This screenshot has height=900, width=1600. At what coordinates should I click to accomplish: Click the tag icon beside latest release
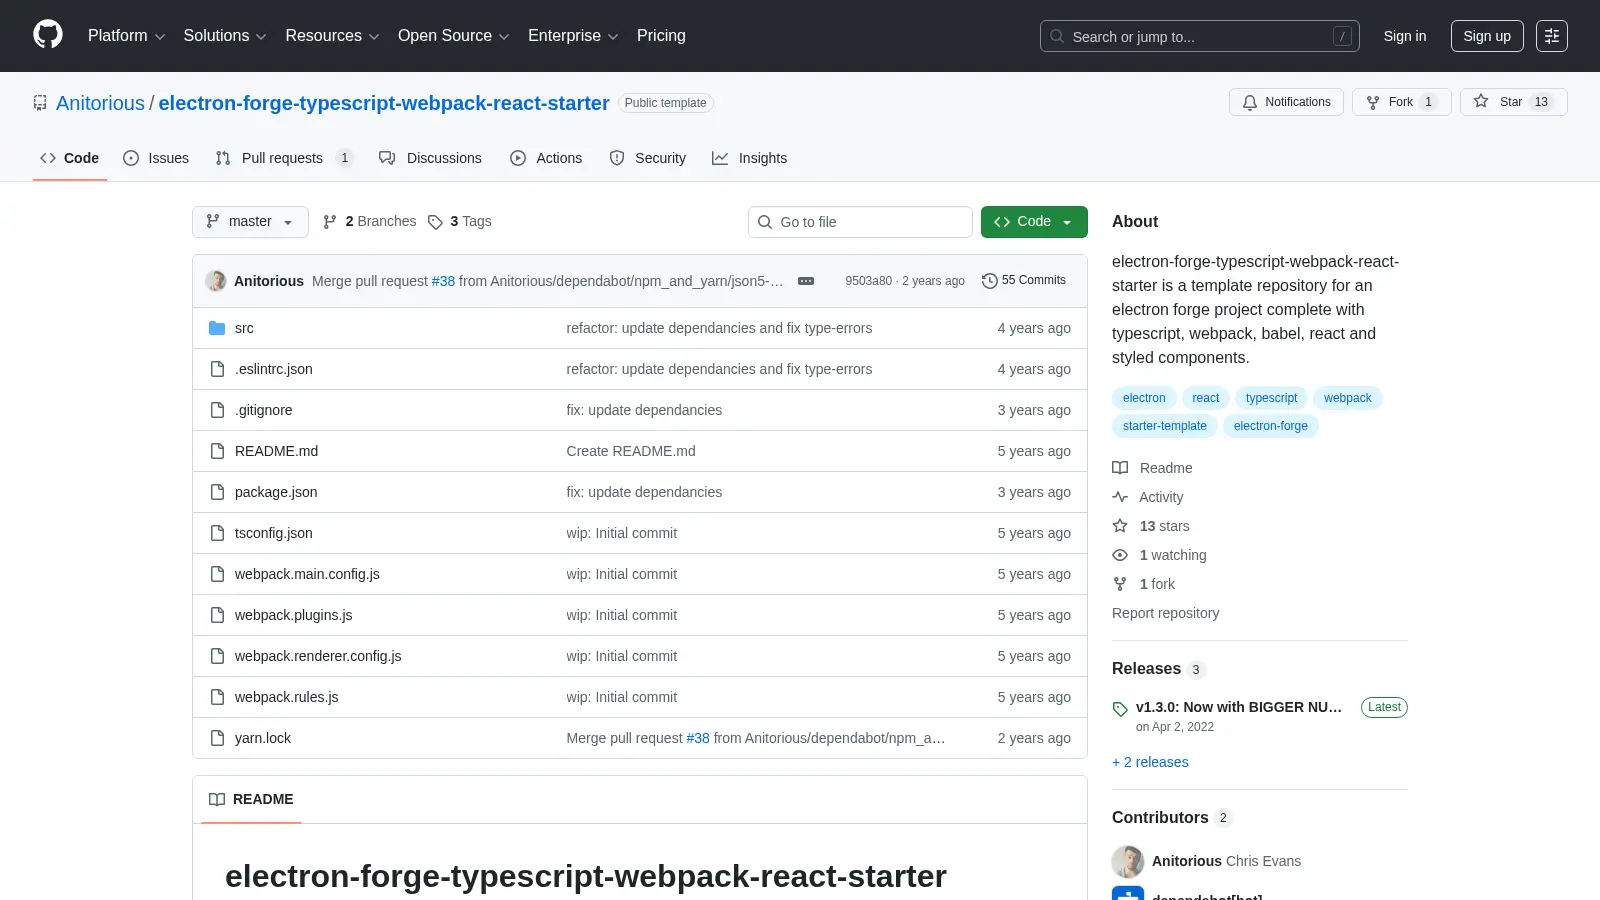[x=1120, y=708]
